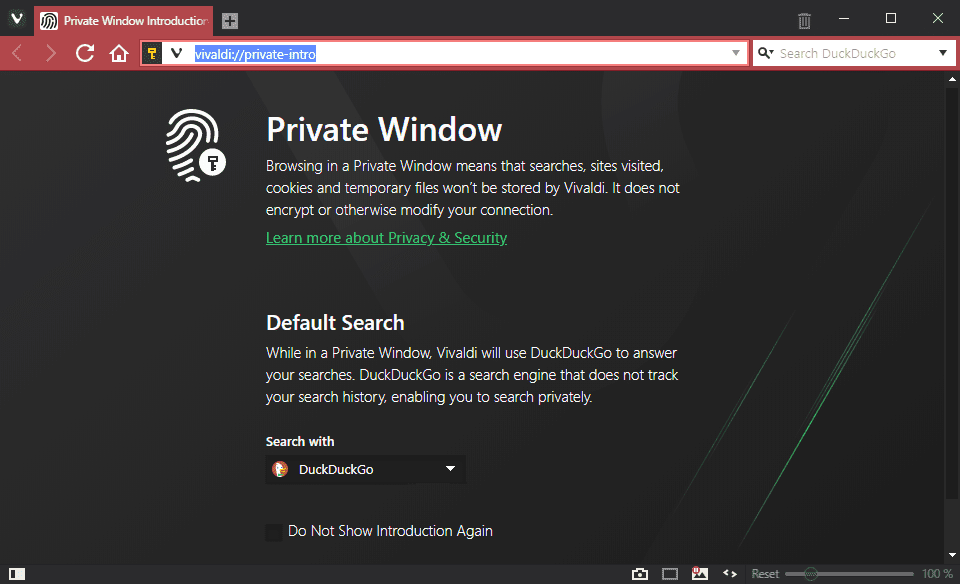Screen dimensions: 960x584
Task: Expand the search field engine dropdown arrow
Action: pos(942,53)
